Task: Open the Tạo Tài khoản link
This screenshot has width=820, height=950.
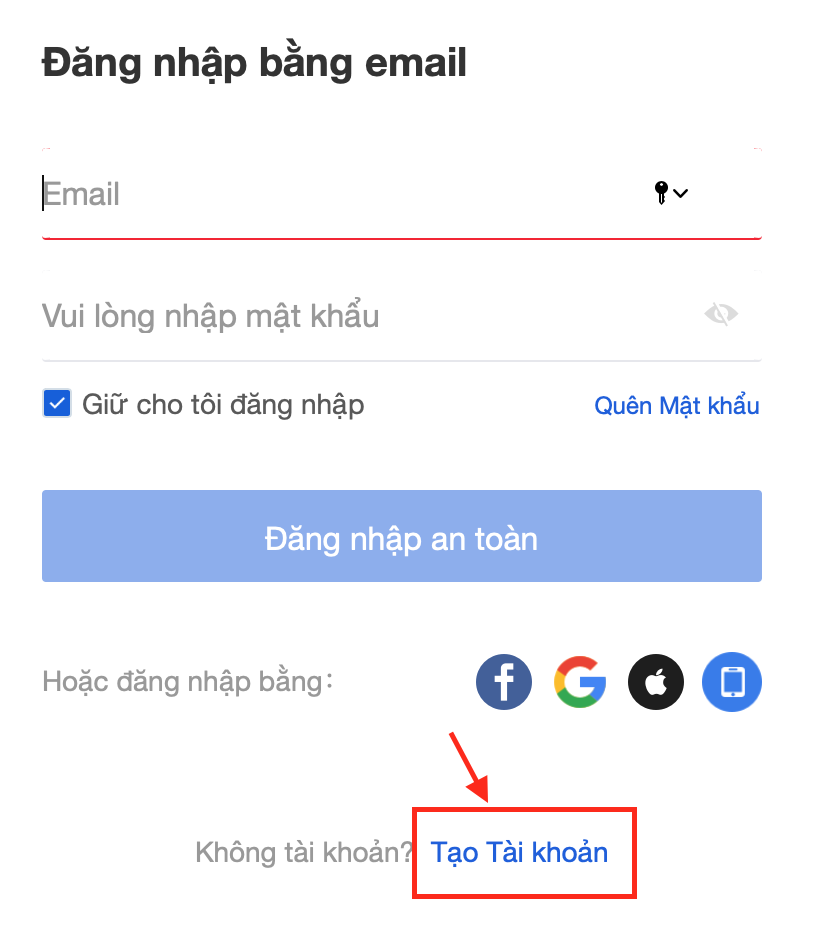Action: pyautogui.click(x=519, y=852)
